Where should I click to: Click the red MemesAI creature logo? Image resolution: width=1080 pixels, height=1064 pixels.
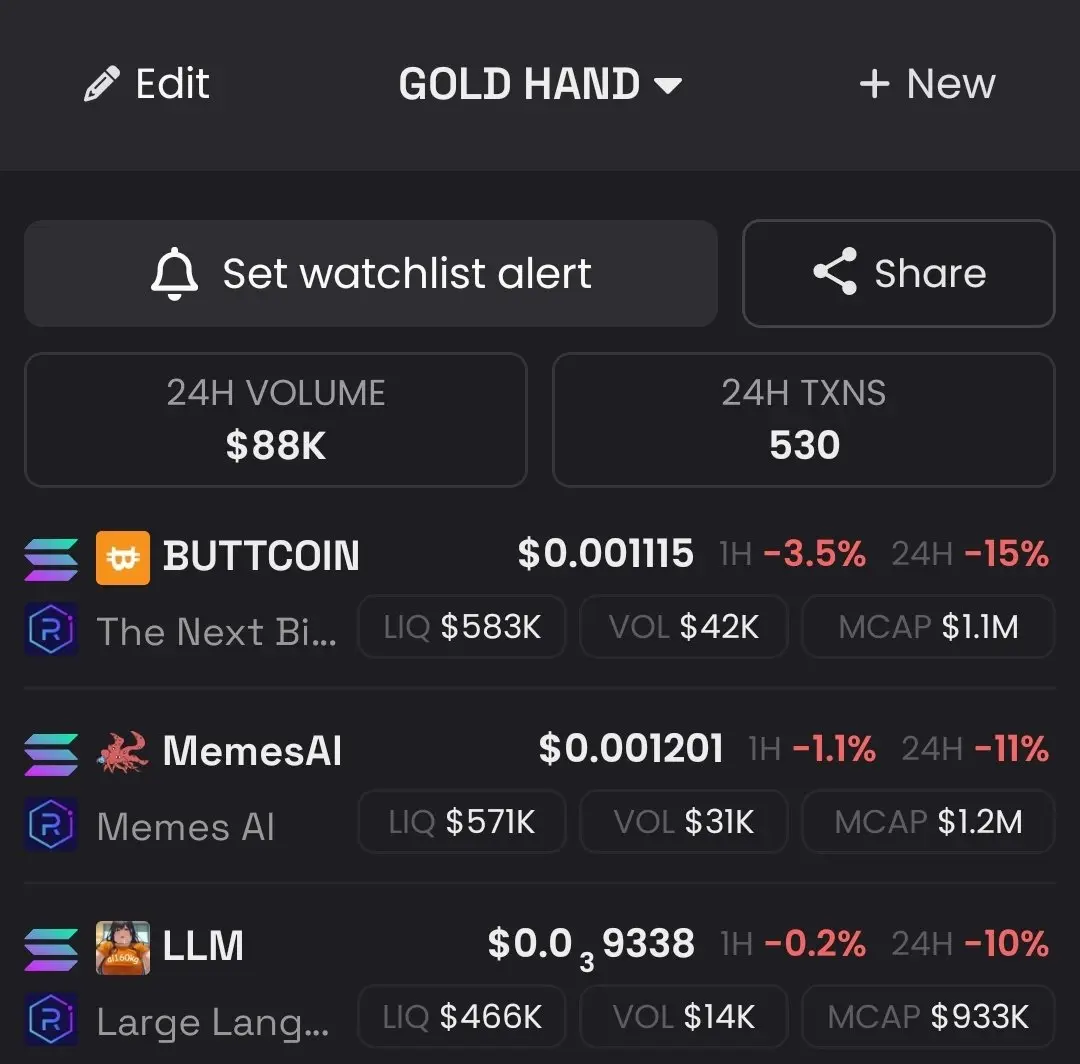click(123, 752)
